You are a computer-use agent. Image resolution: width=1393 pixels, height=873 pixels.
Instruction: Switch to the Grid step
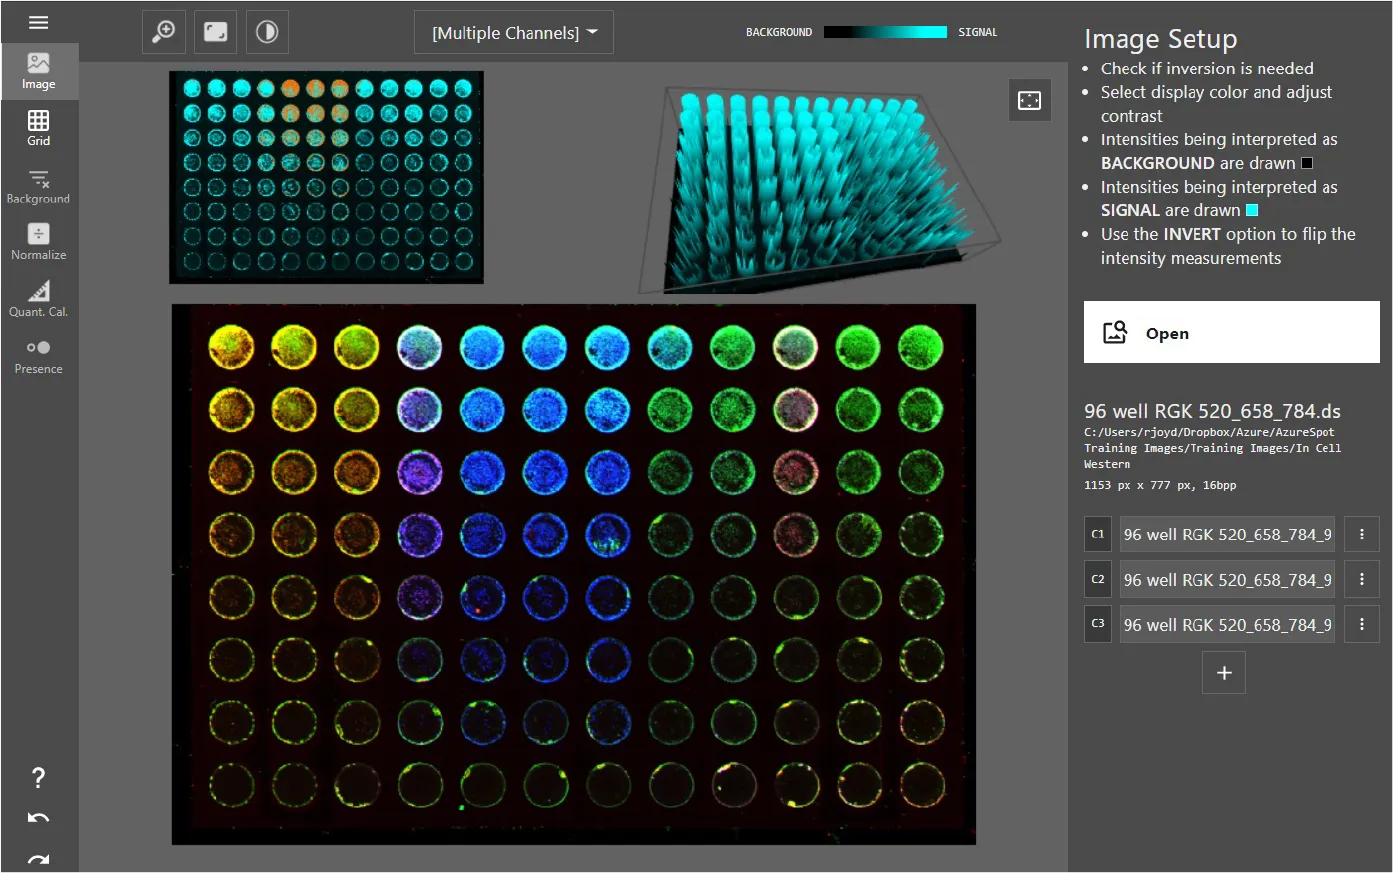38,128
